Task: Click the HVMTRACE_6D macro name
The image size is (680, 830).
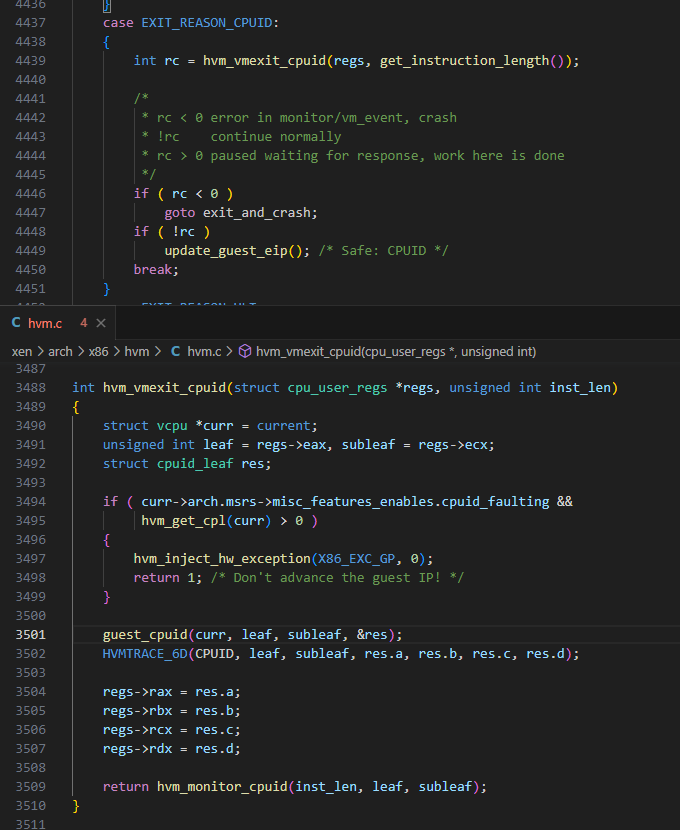Action: click(x=144, y=653)
